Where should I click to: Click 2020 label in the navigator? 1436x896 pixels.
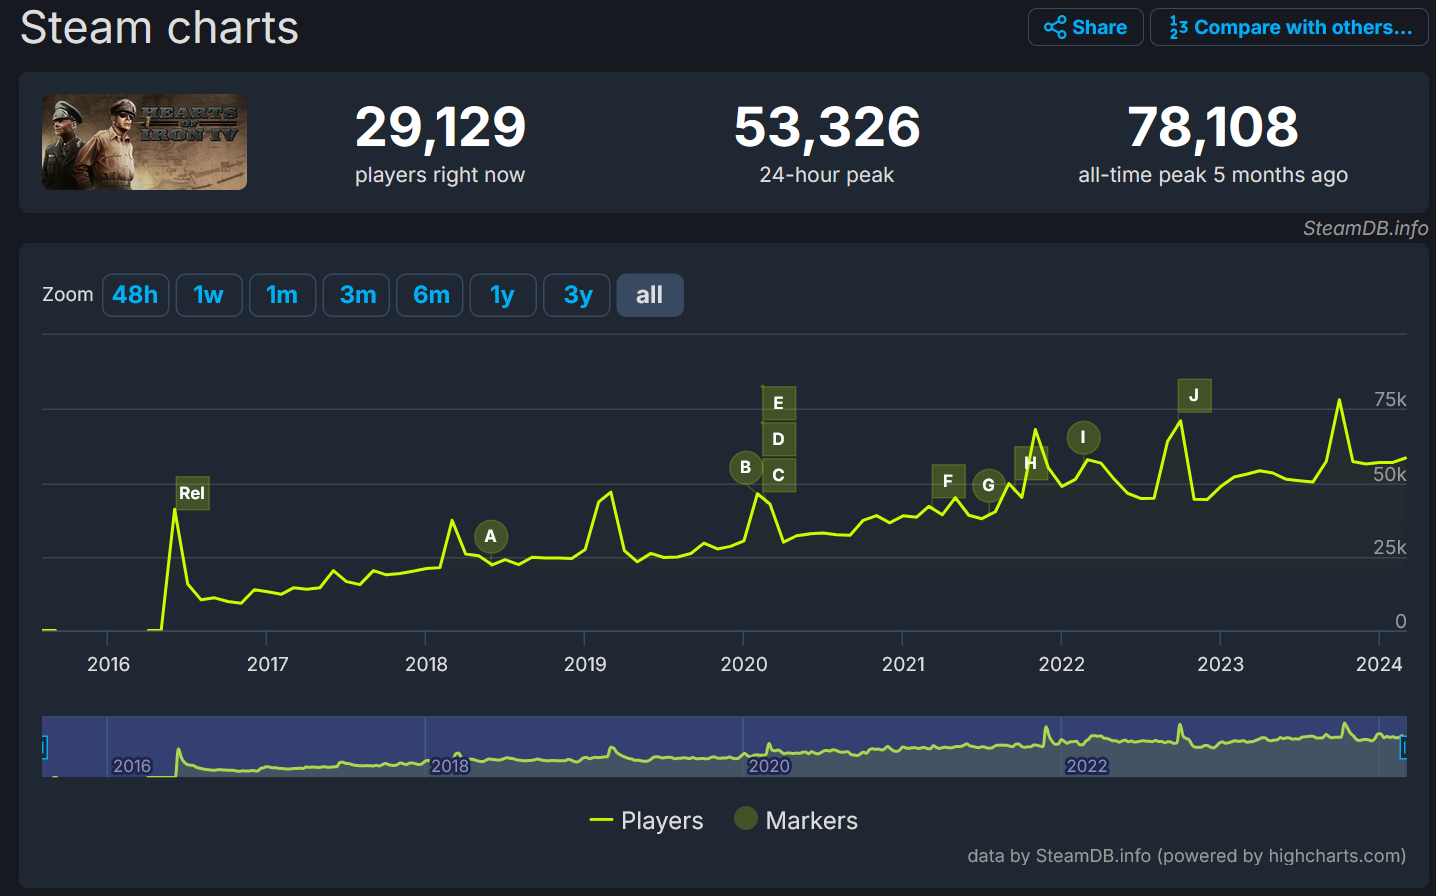tap(769, 766)
